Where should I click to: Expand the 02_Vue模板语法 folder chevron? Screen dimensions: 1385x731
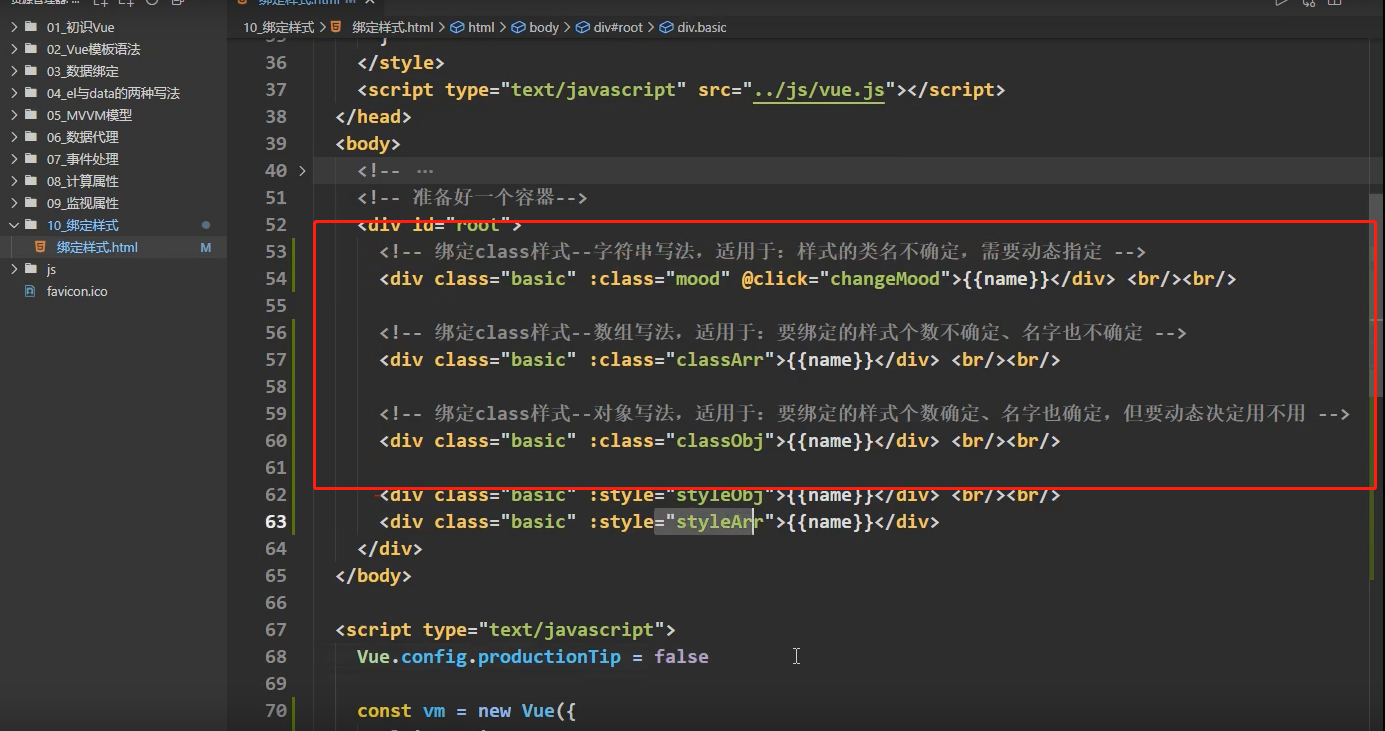tap(14, 49)
